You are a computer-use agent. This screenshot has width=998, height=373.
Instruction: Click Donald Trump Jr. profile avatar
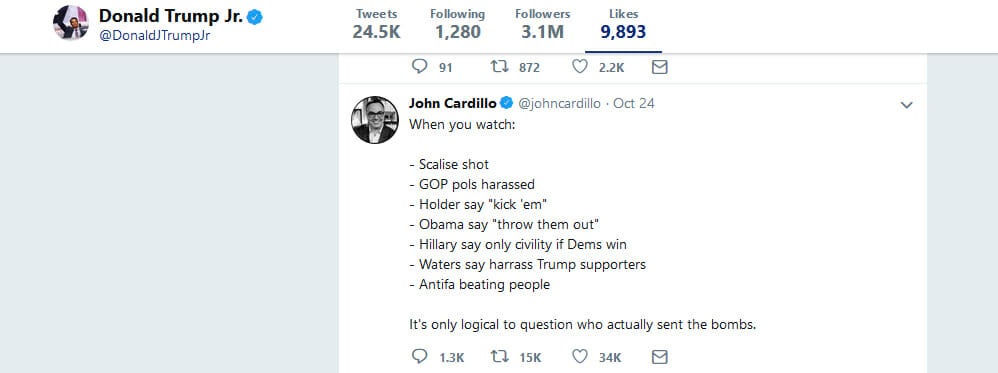pos(71,23)
